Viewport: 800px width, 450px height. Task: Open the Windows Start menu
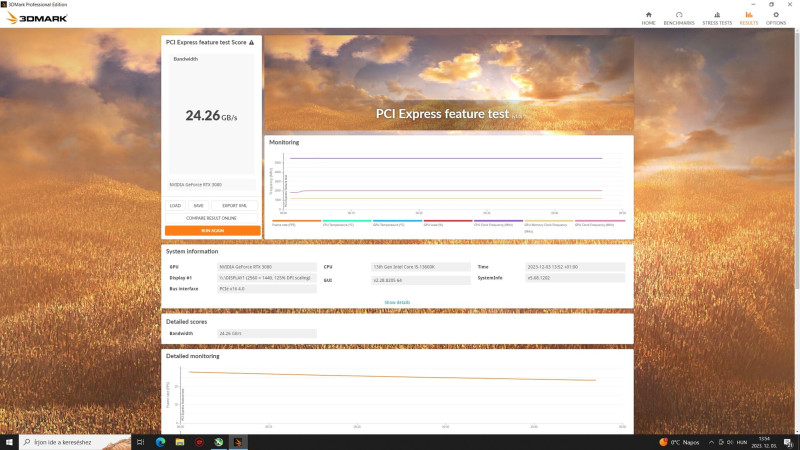point(9,442)
